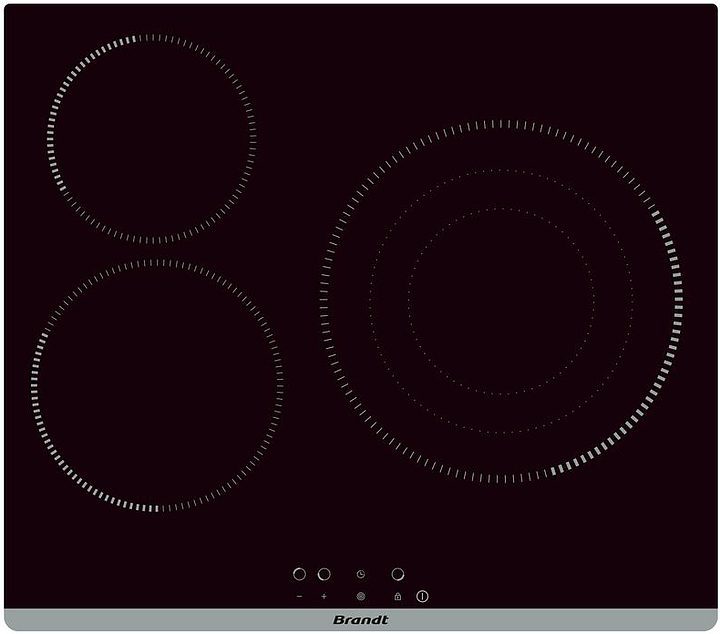Select the rightmost circular zone selector key
The width and height of the screenshot is (720, 634).
pos(398,574)
